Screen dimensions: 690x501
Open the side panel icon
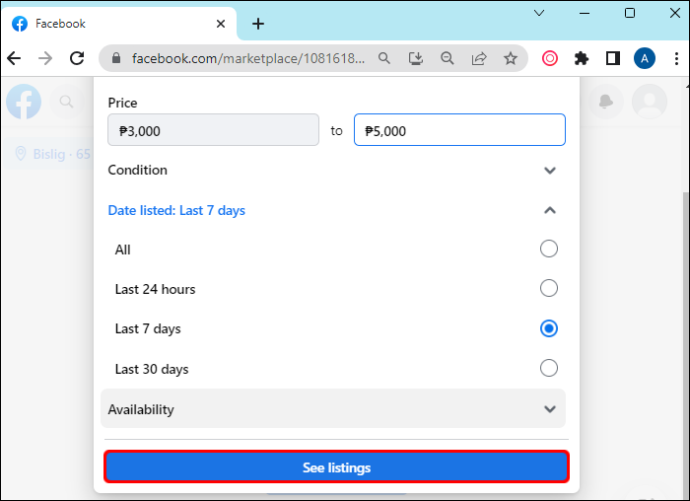(x=613, y=58)
